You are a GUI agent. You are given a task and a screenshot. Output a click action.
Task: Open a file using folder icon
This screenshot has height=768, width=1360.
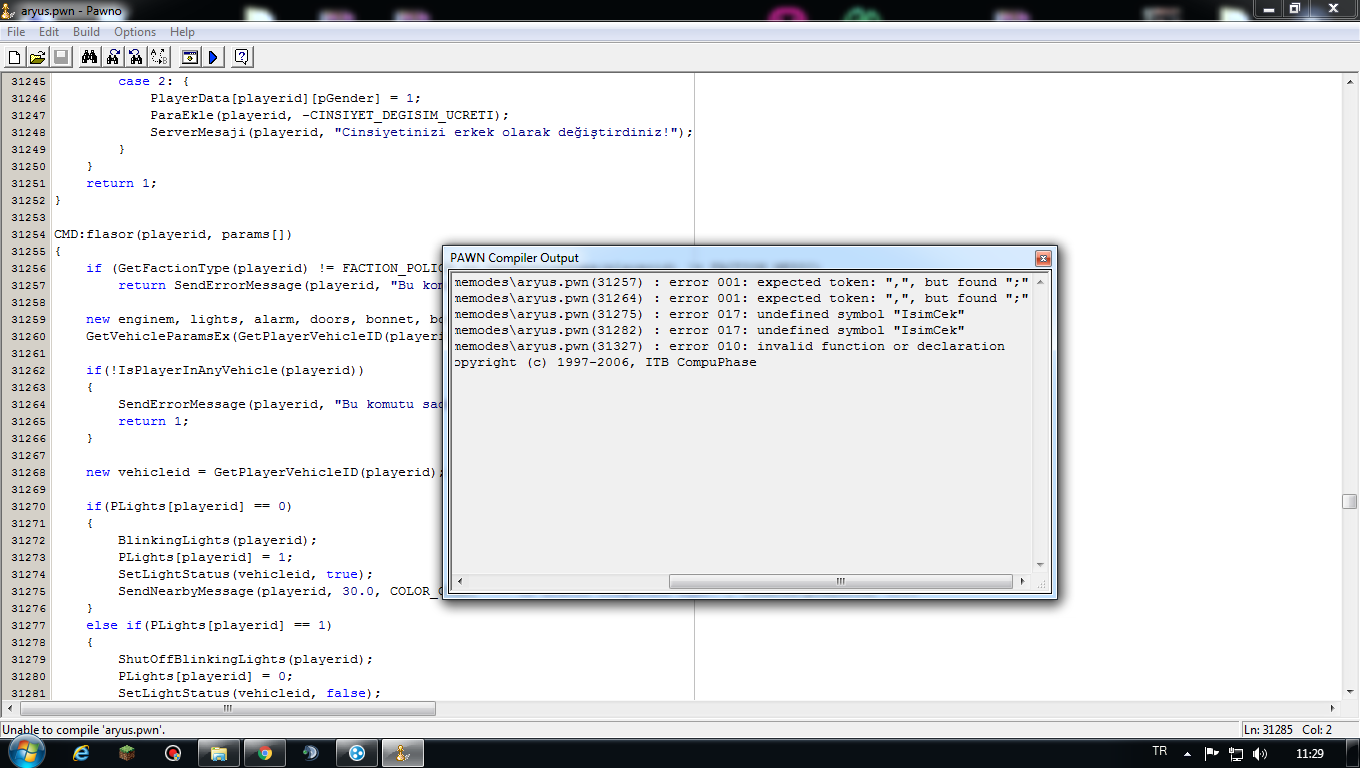click(x=37, y=57)
